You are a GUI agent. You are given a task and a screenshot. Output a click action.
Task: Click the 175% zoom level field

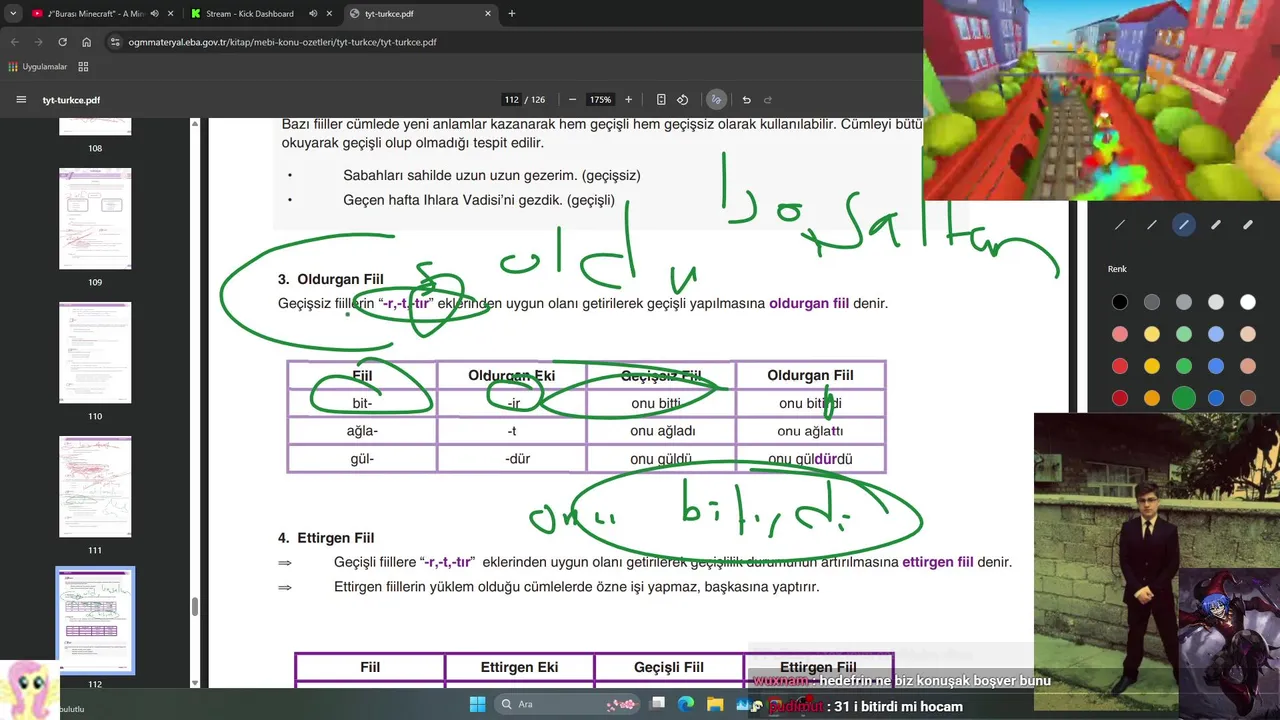(600, 100)
